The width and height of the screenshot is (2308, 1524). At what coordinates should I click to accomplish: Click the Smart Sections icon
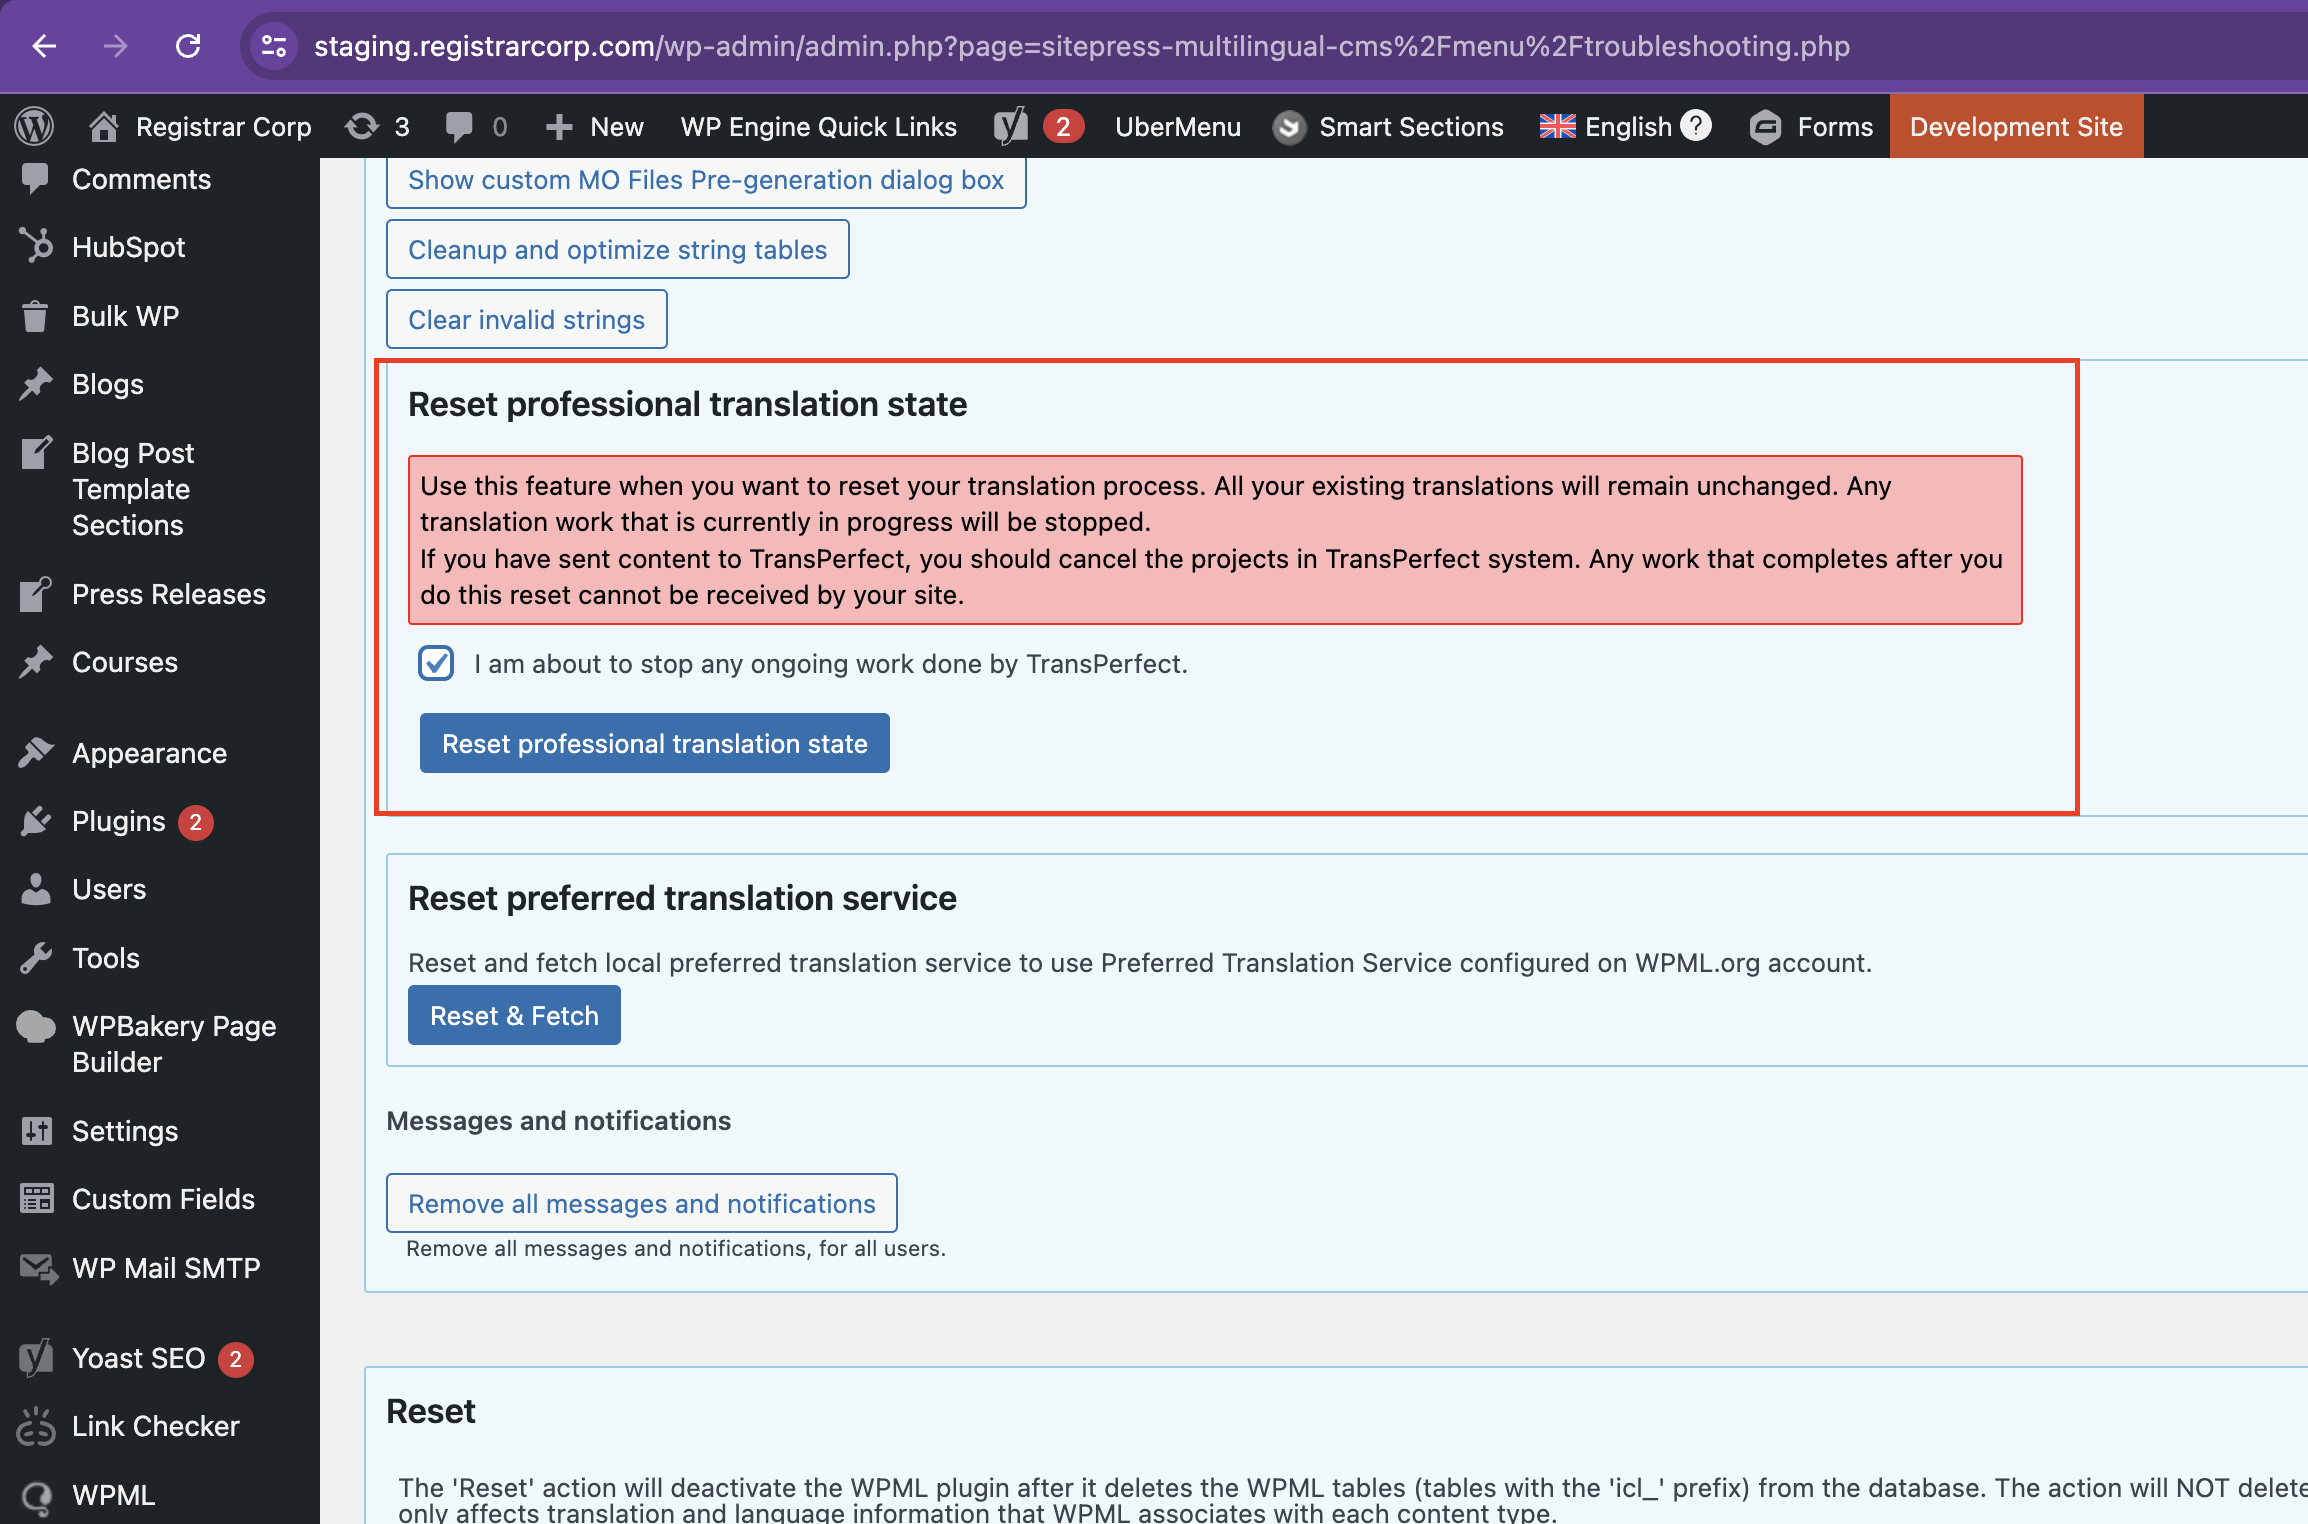pos(1289,127)
